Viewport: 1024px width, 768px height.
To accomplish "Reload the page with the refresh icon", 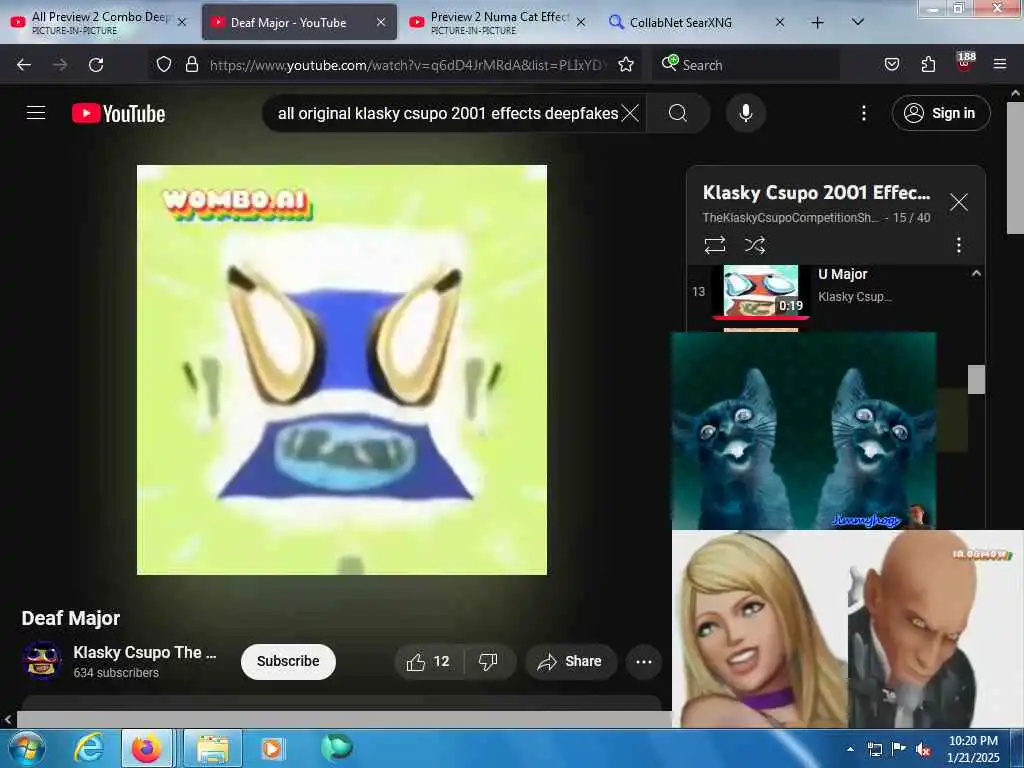I will point(96,65).
